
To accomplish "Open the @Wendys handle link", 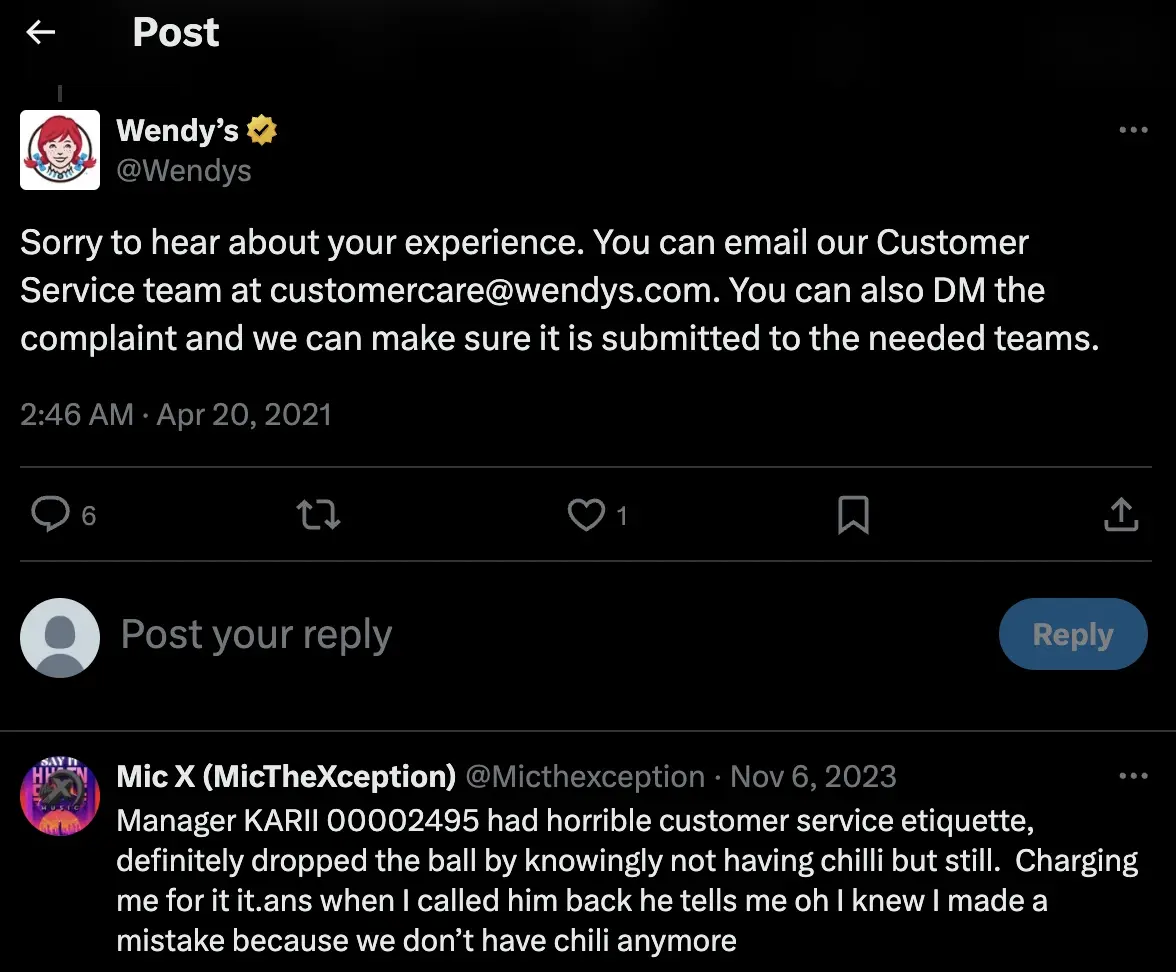I will coord(183,170).
